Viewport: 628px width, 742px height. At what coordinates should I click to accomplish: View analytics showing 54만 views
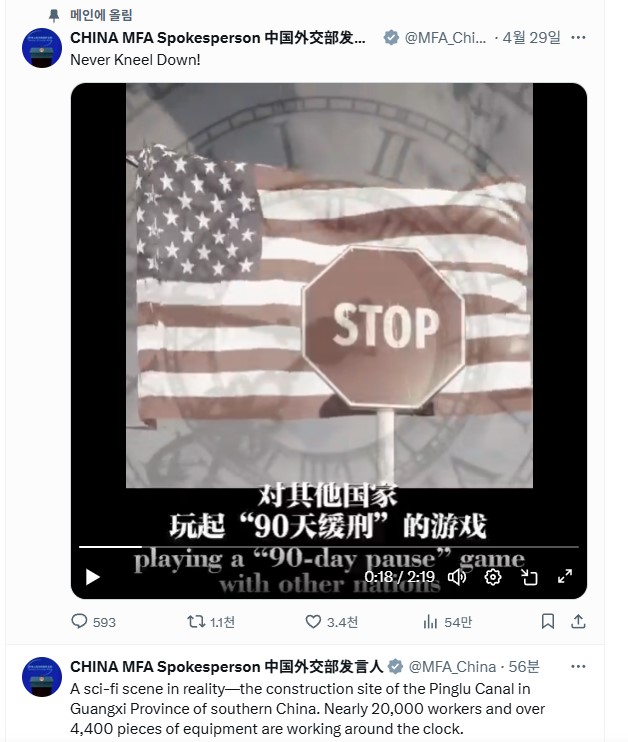click(x=447, y=621)
